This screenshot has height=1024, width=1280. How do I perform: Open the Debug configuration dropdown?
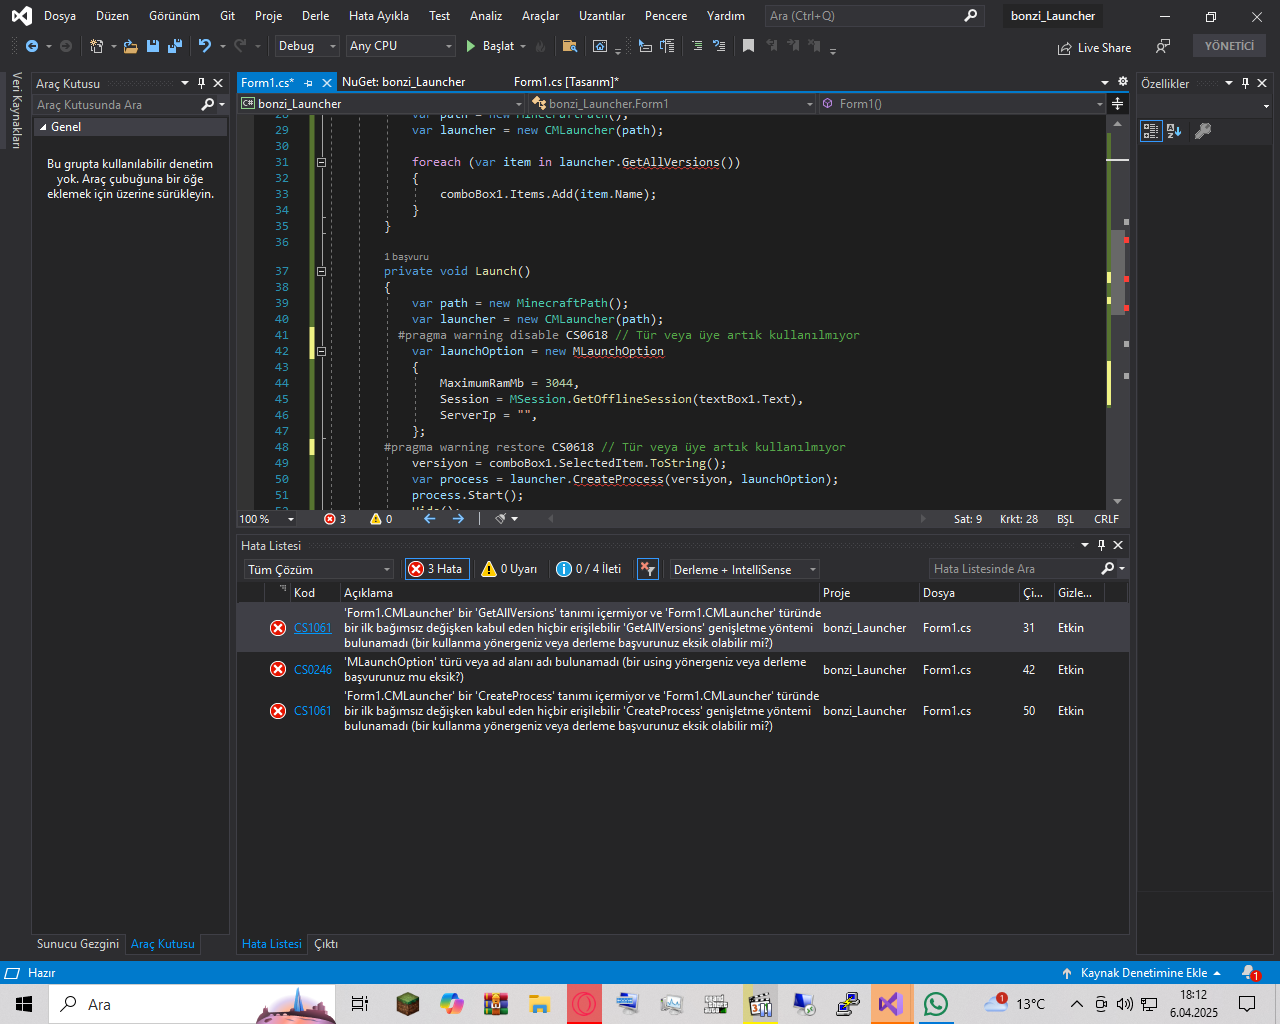click(x=306, y=46)
